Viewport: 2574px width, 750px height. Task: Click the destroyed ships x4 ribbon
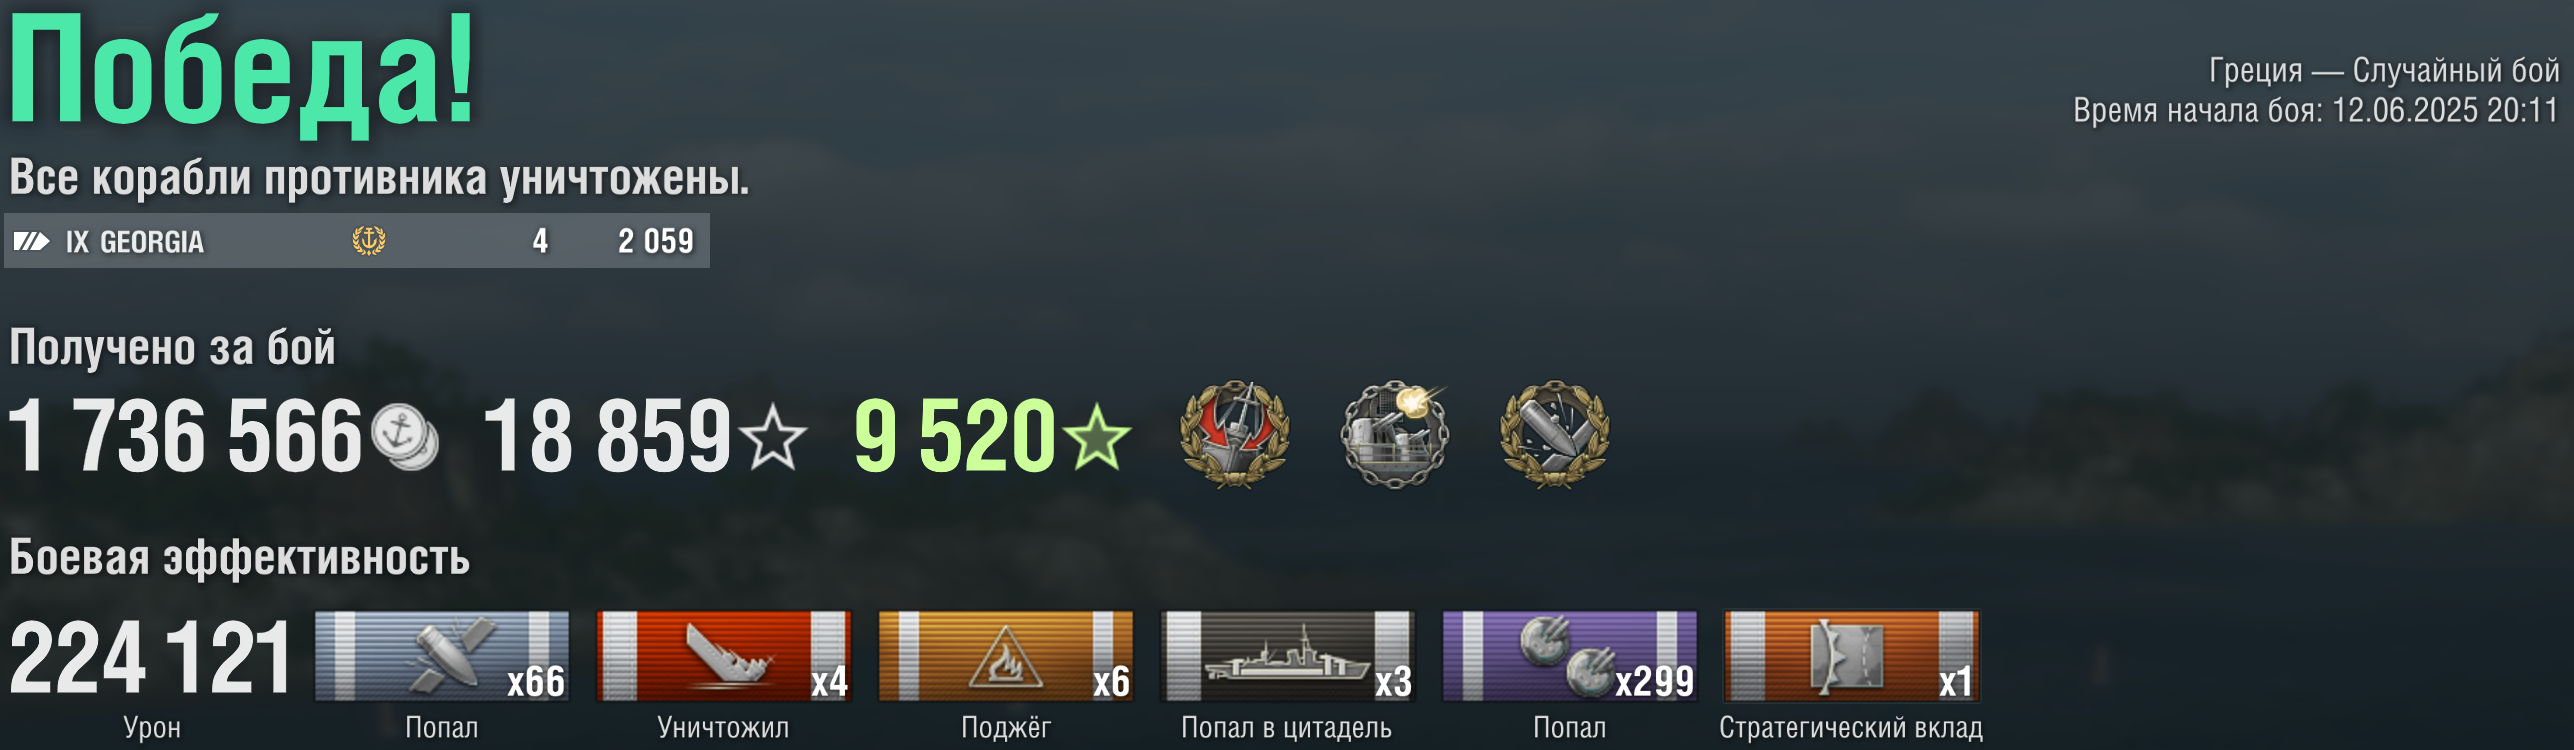pyautogui.click(x=724, y=656)
